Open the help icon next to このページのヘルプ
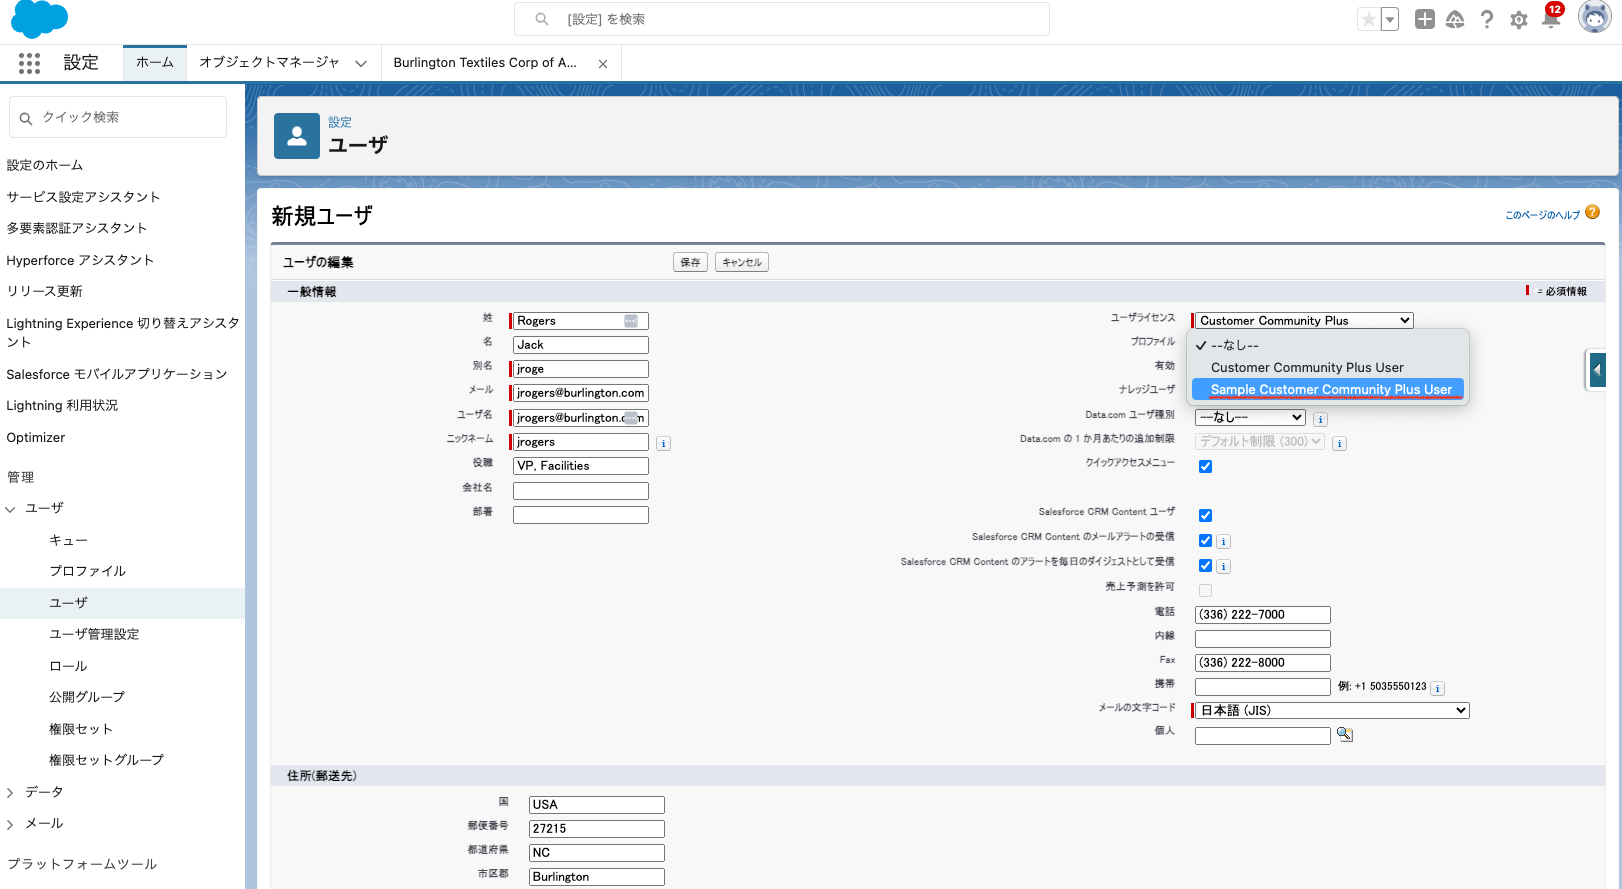Viewport: 1622px width, 889px height. (1592, 212)
